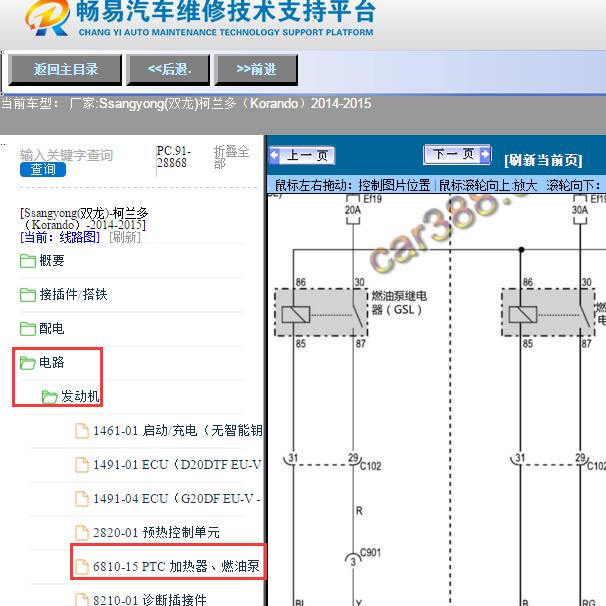Expand the 概要 tree item
Viewport: 606px width, 606px height.
52,261
